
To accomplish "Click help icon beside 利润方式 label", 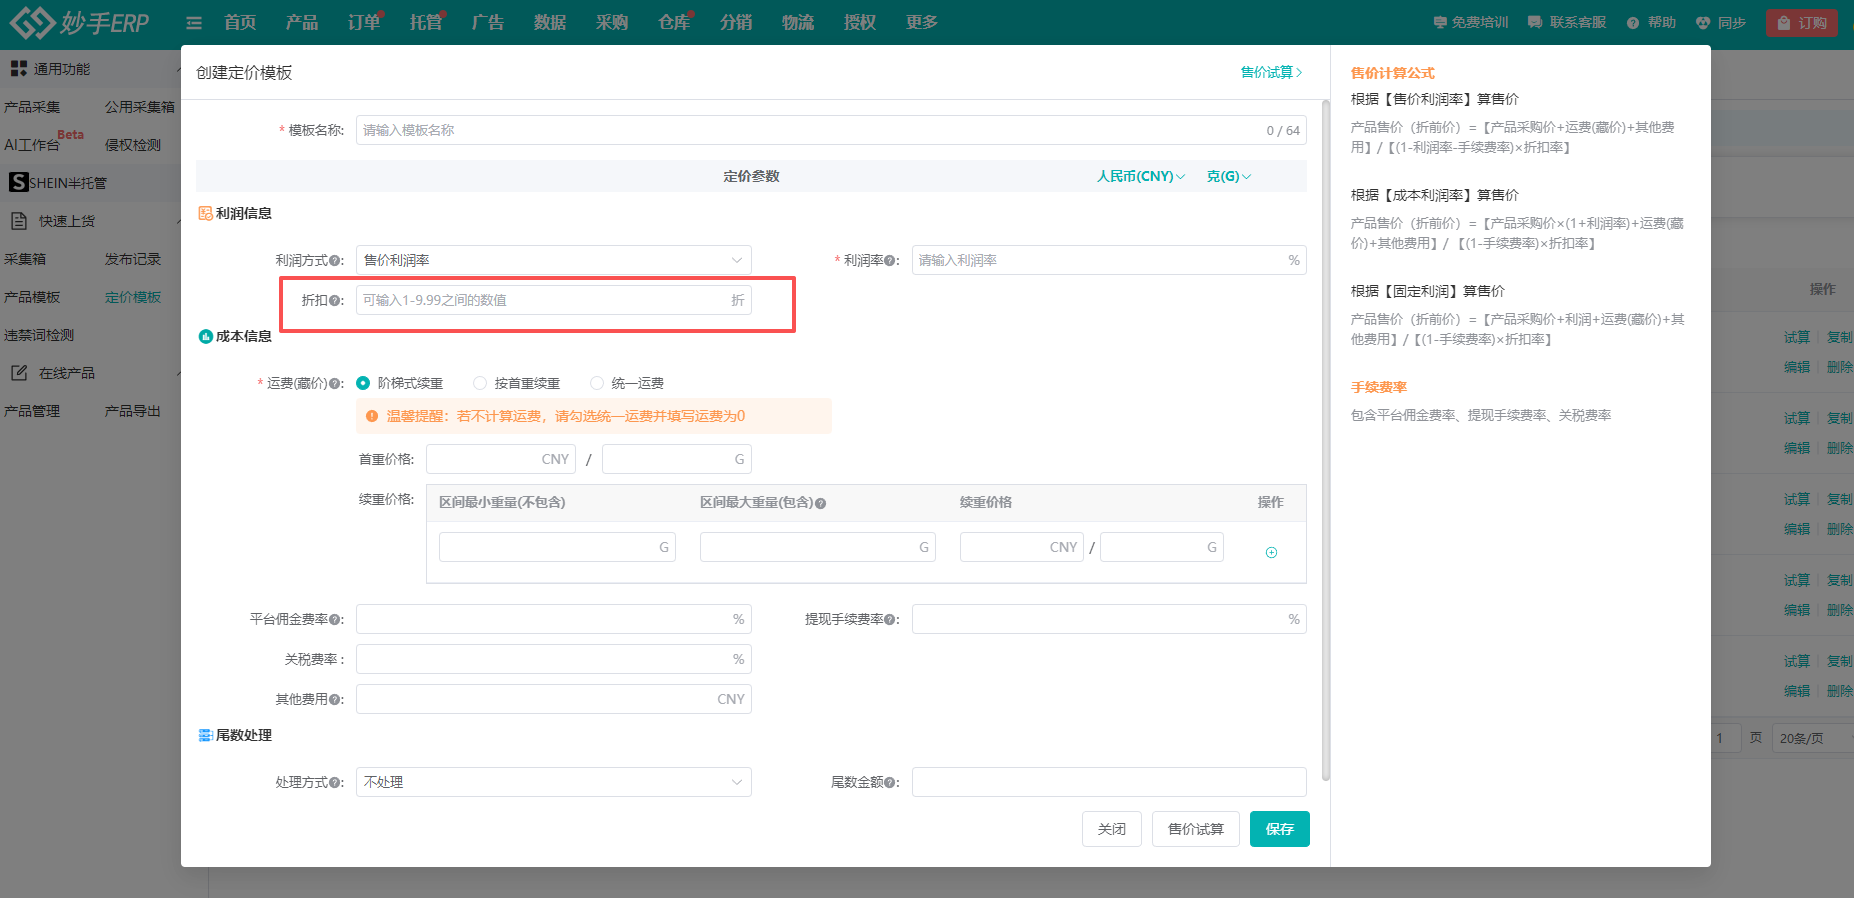I will click(336, 261).
